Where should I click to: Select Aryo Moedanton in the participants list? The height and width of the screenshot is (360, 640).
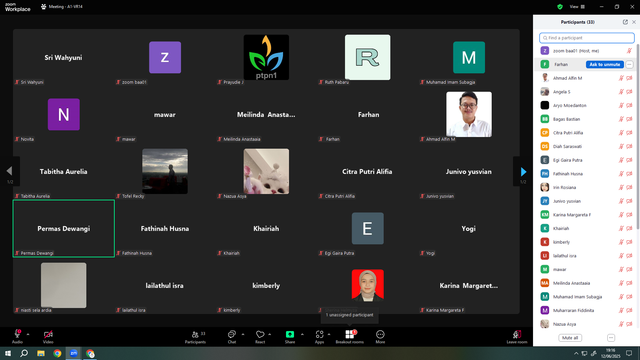click(x=586, y=105)
